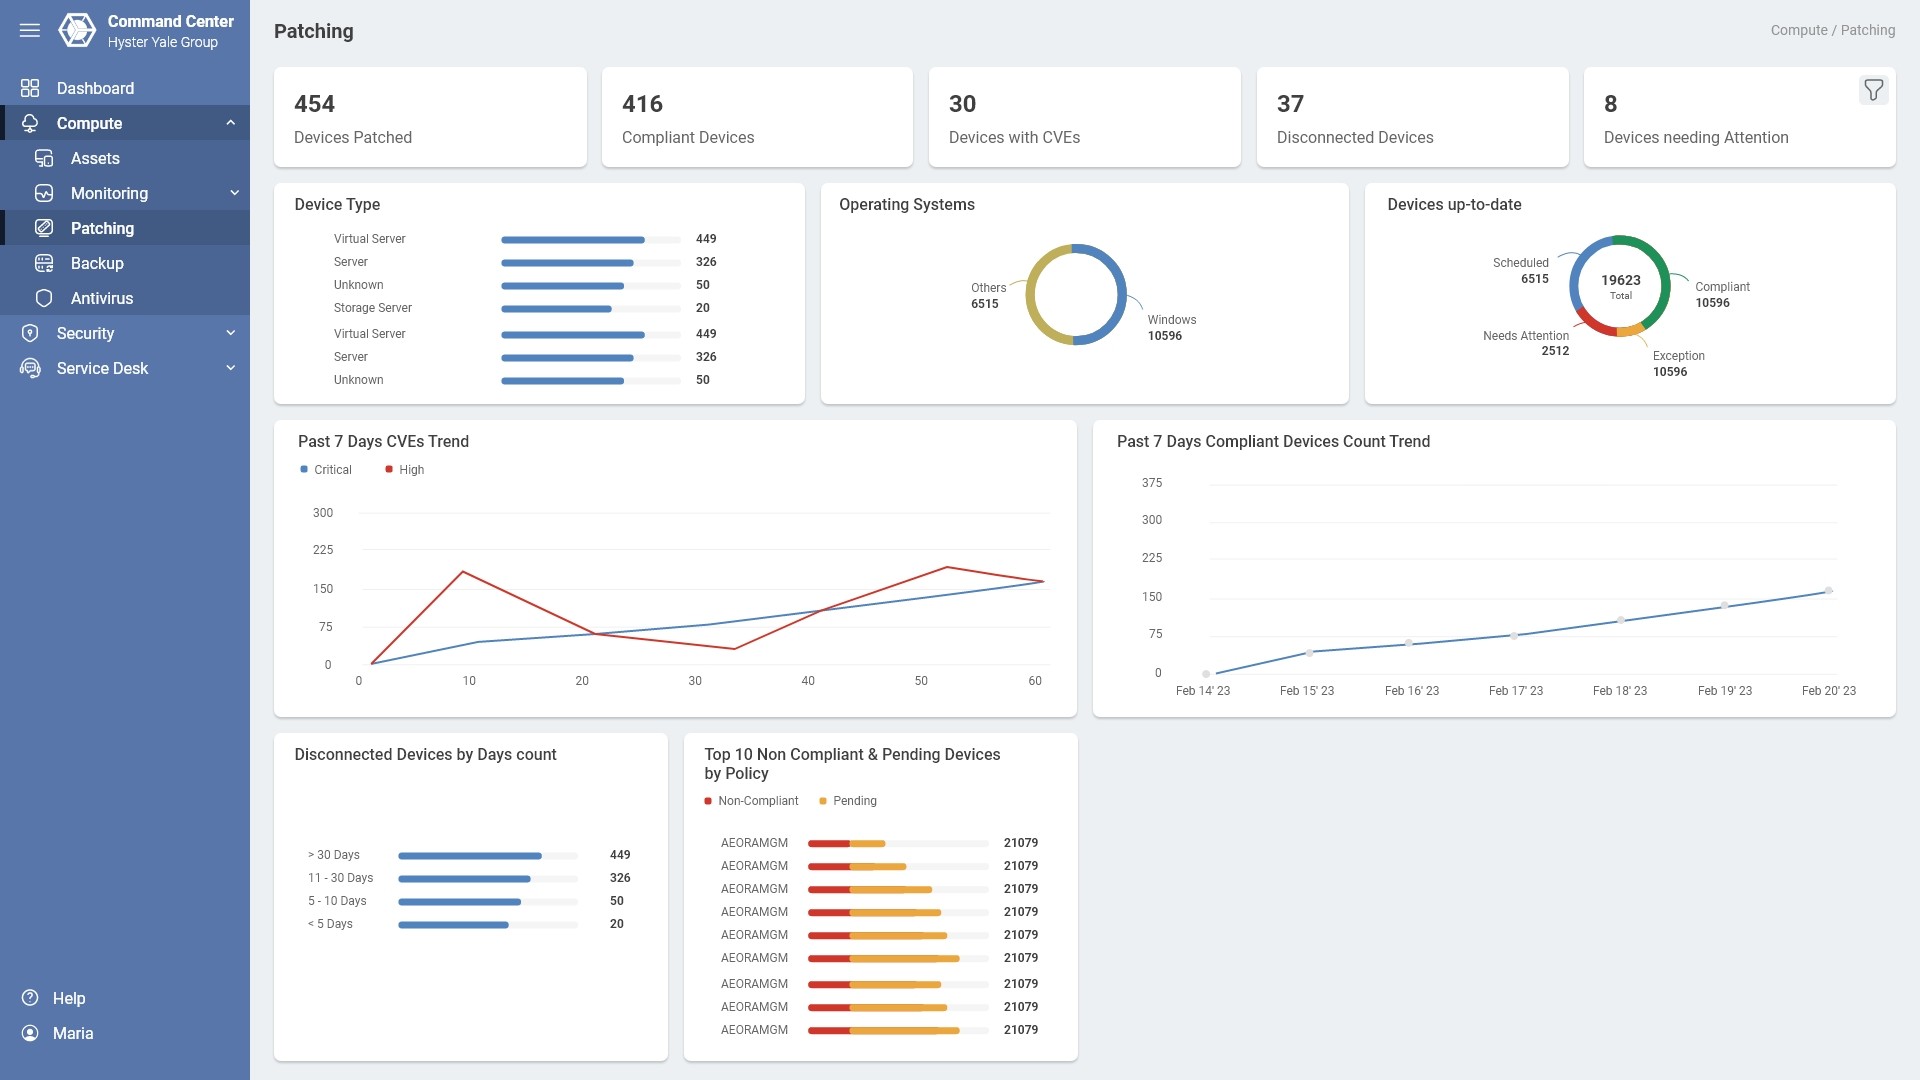Click the hamburger menu icon
1920x1080 pixels.
click(x=30, y=30)
